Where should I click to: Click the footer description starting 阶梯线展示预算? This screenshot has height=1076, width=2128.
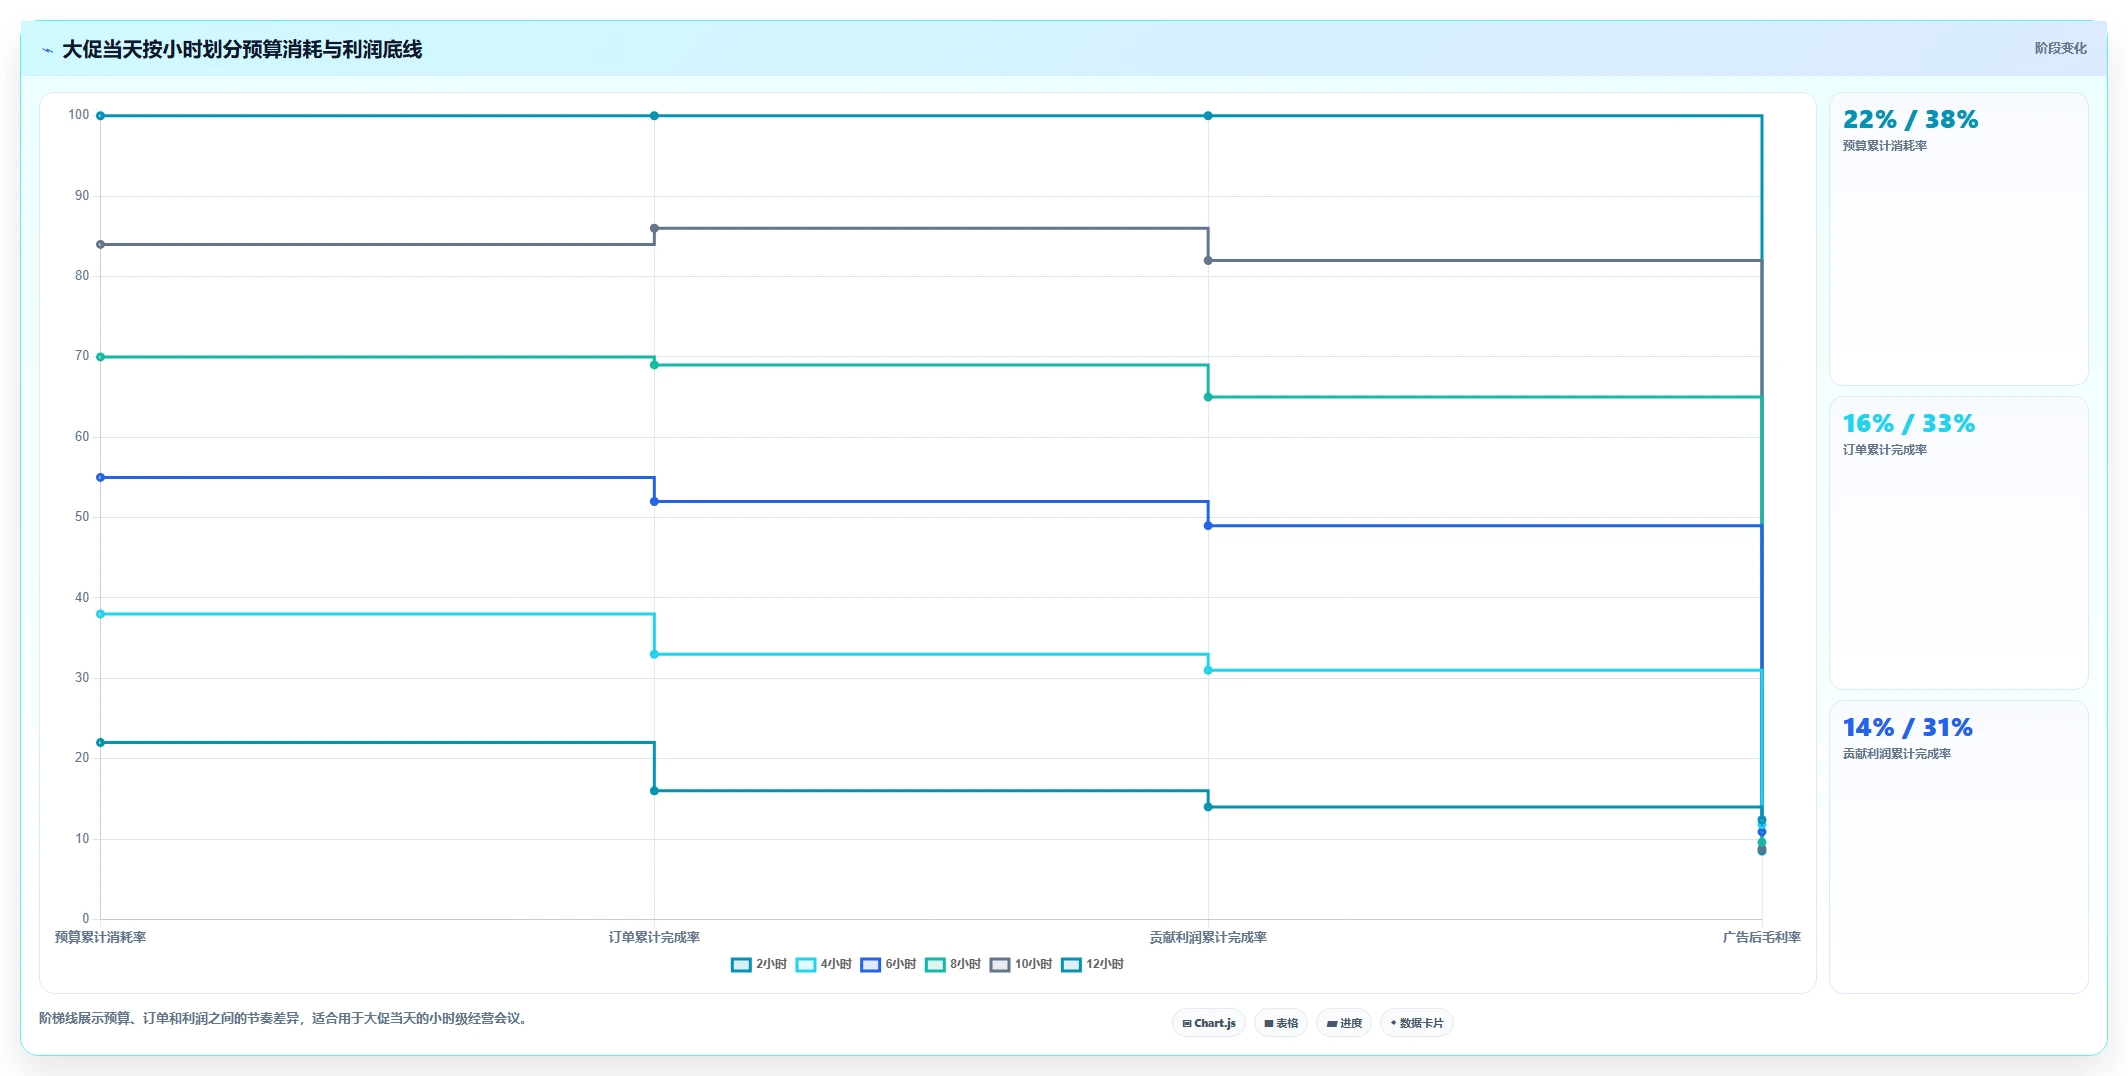pos(283,1018)
